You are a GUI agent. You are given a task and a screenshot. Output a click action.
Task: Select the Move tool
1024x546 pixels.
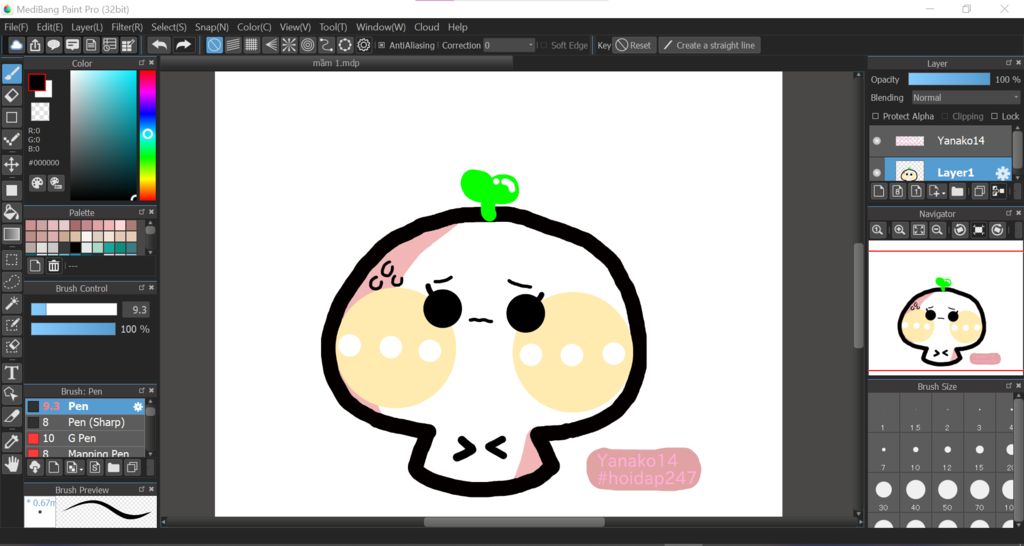click(12, 164)
